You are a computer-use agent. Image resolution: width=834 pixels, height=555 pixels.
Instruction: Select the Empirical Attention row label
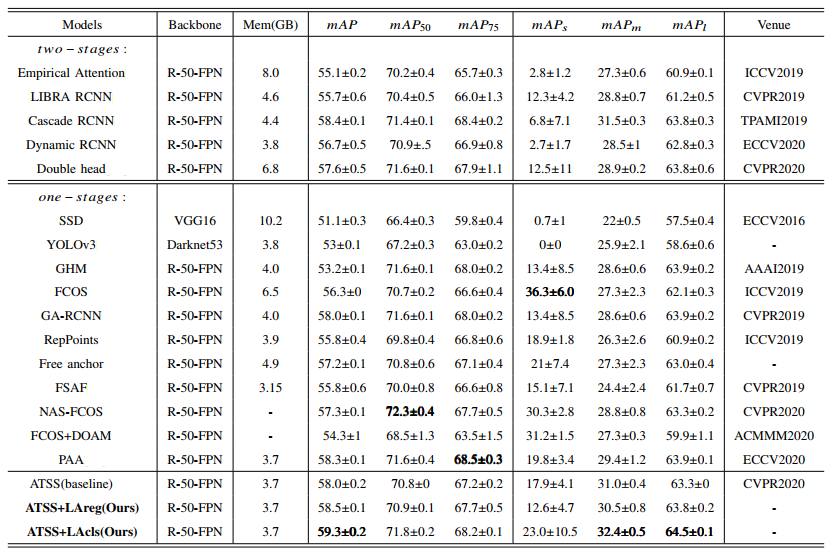point(72,73)
